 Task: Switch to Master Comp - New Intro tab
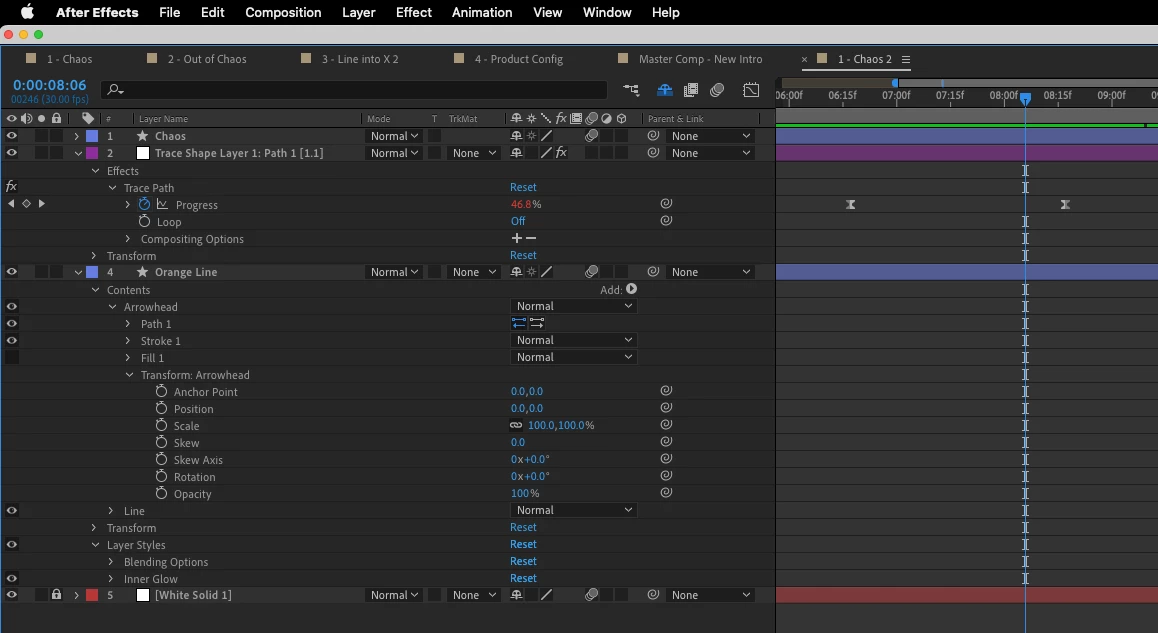click(700, 59)
